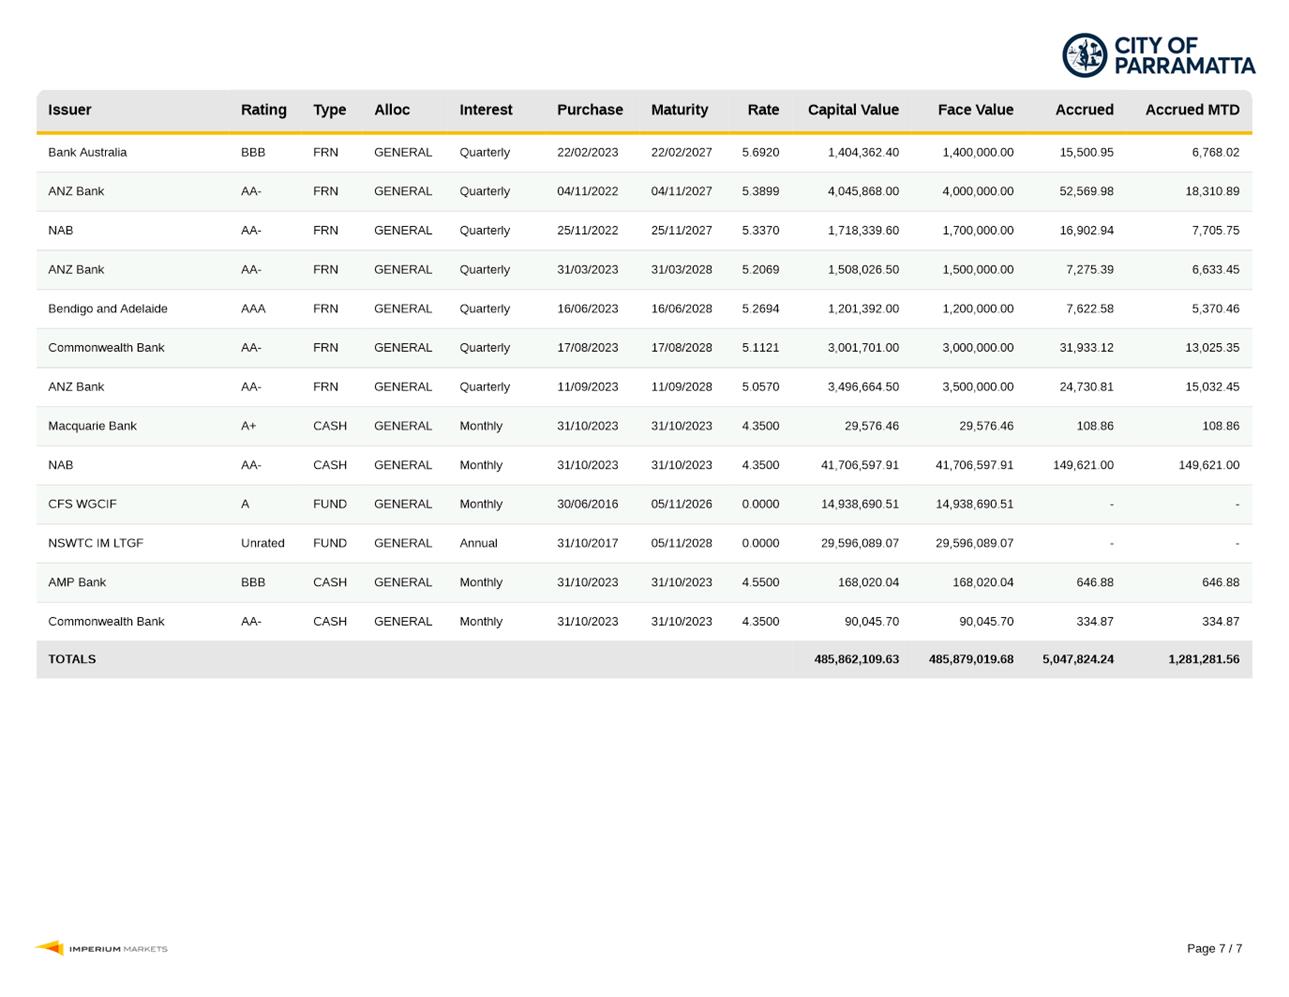Viewport: 1289px width, 997px height.
Task: Click capital value 3,001,701.00
Action: coord(863,348)
